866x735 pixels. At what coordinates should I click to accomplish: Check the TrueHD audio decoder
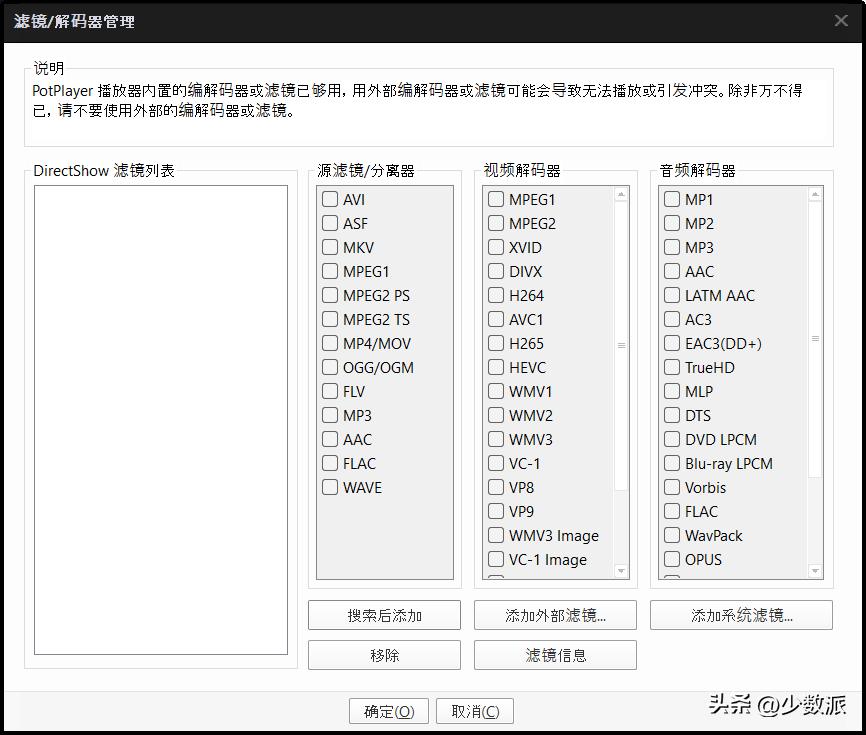coord(671,367)
